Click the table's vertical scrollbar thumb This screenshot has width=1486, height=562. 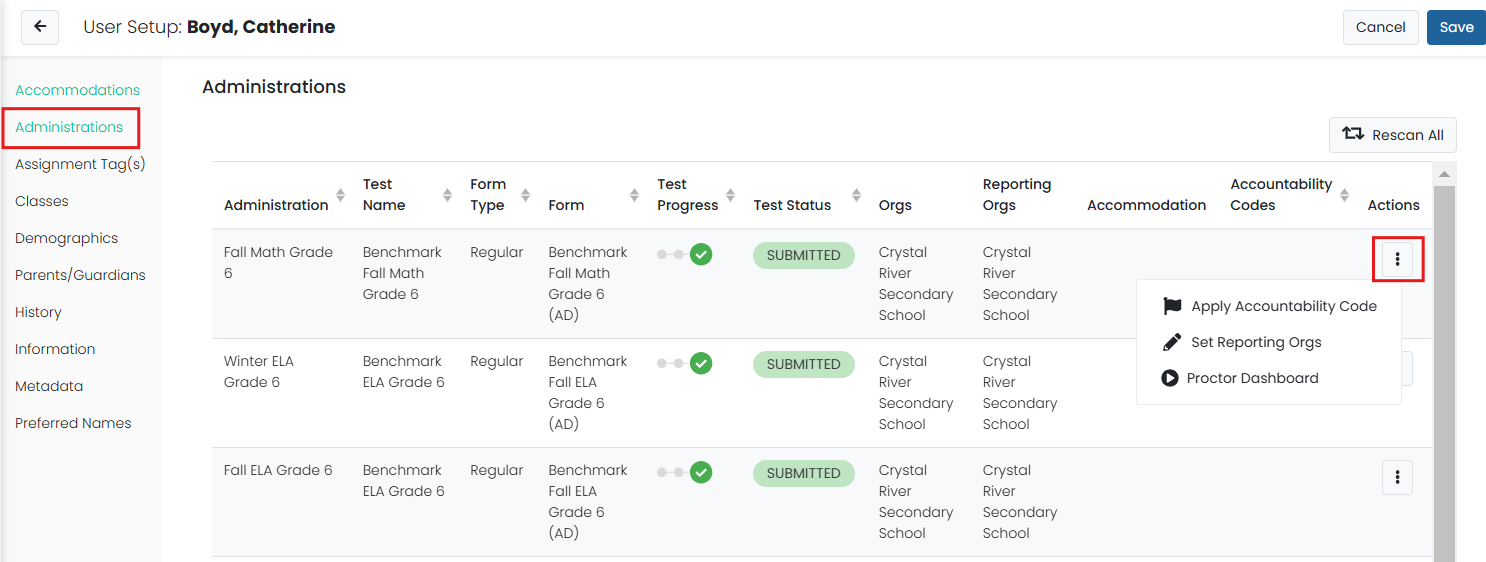1444,373
